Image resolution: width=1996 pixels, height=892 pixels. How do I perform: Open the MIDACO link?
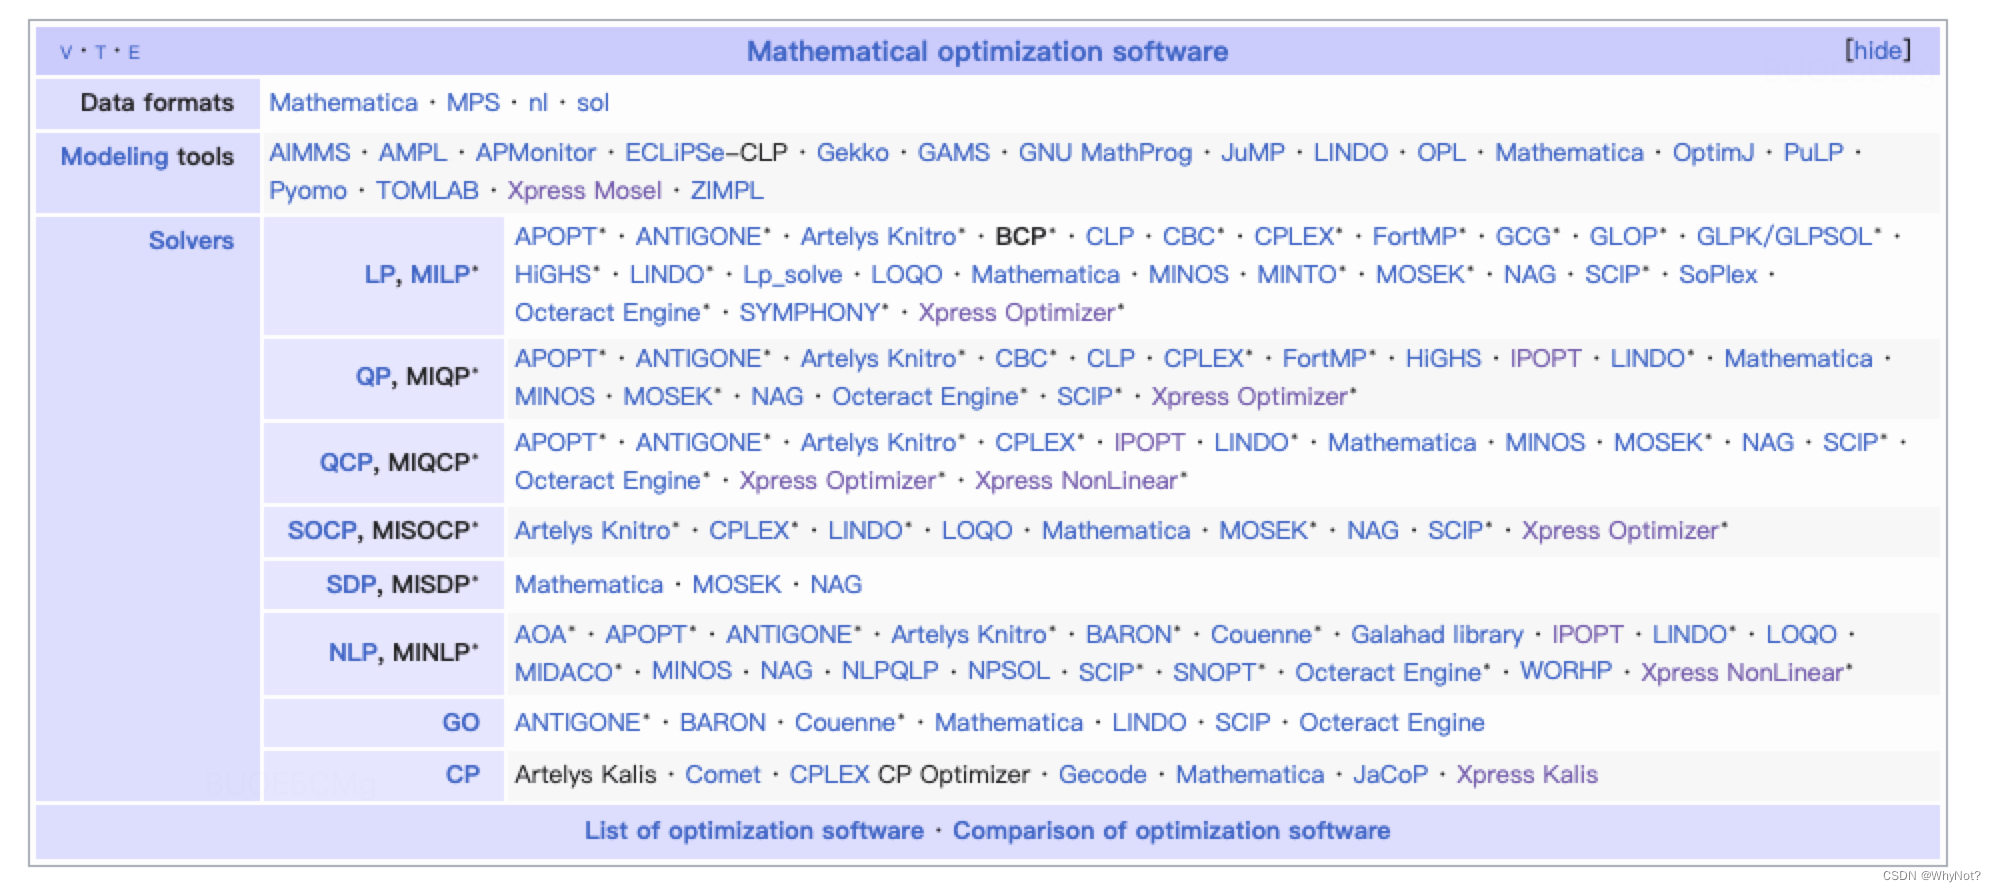click(x=563, y=672)
